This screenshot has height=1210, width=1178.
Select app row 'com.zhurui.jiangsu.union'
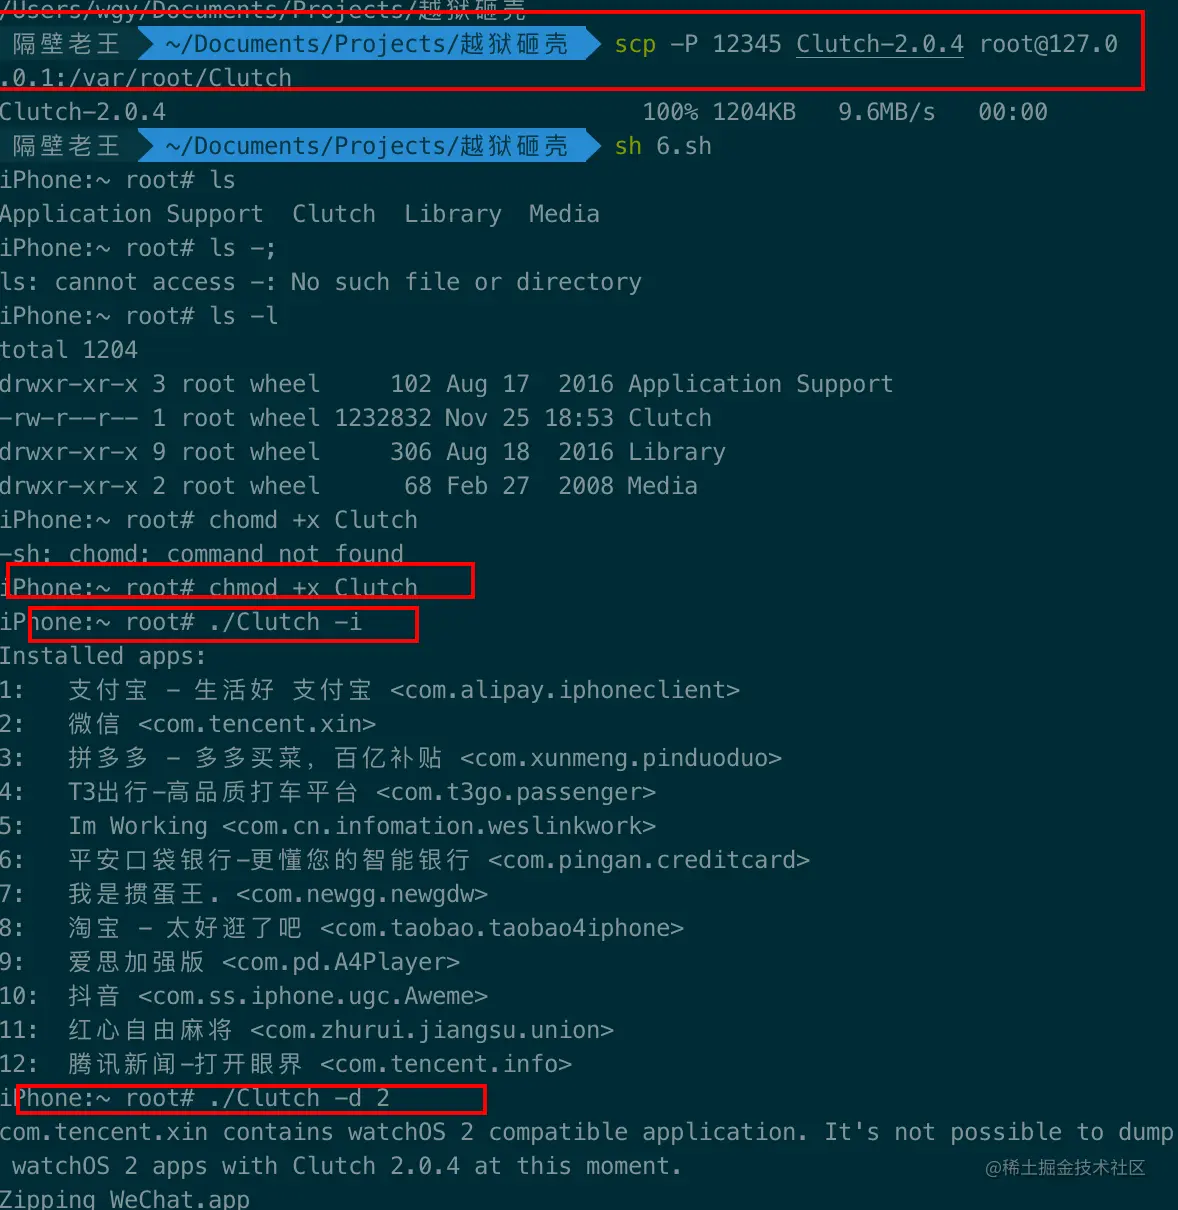coord(307,1030)
